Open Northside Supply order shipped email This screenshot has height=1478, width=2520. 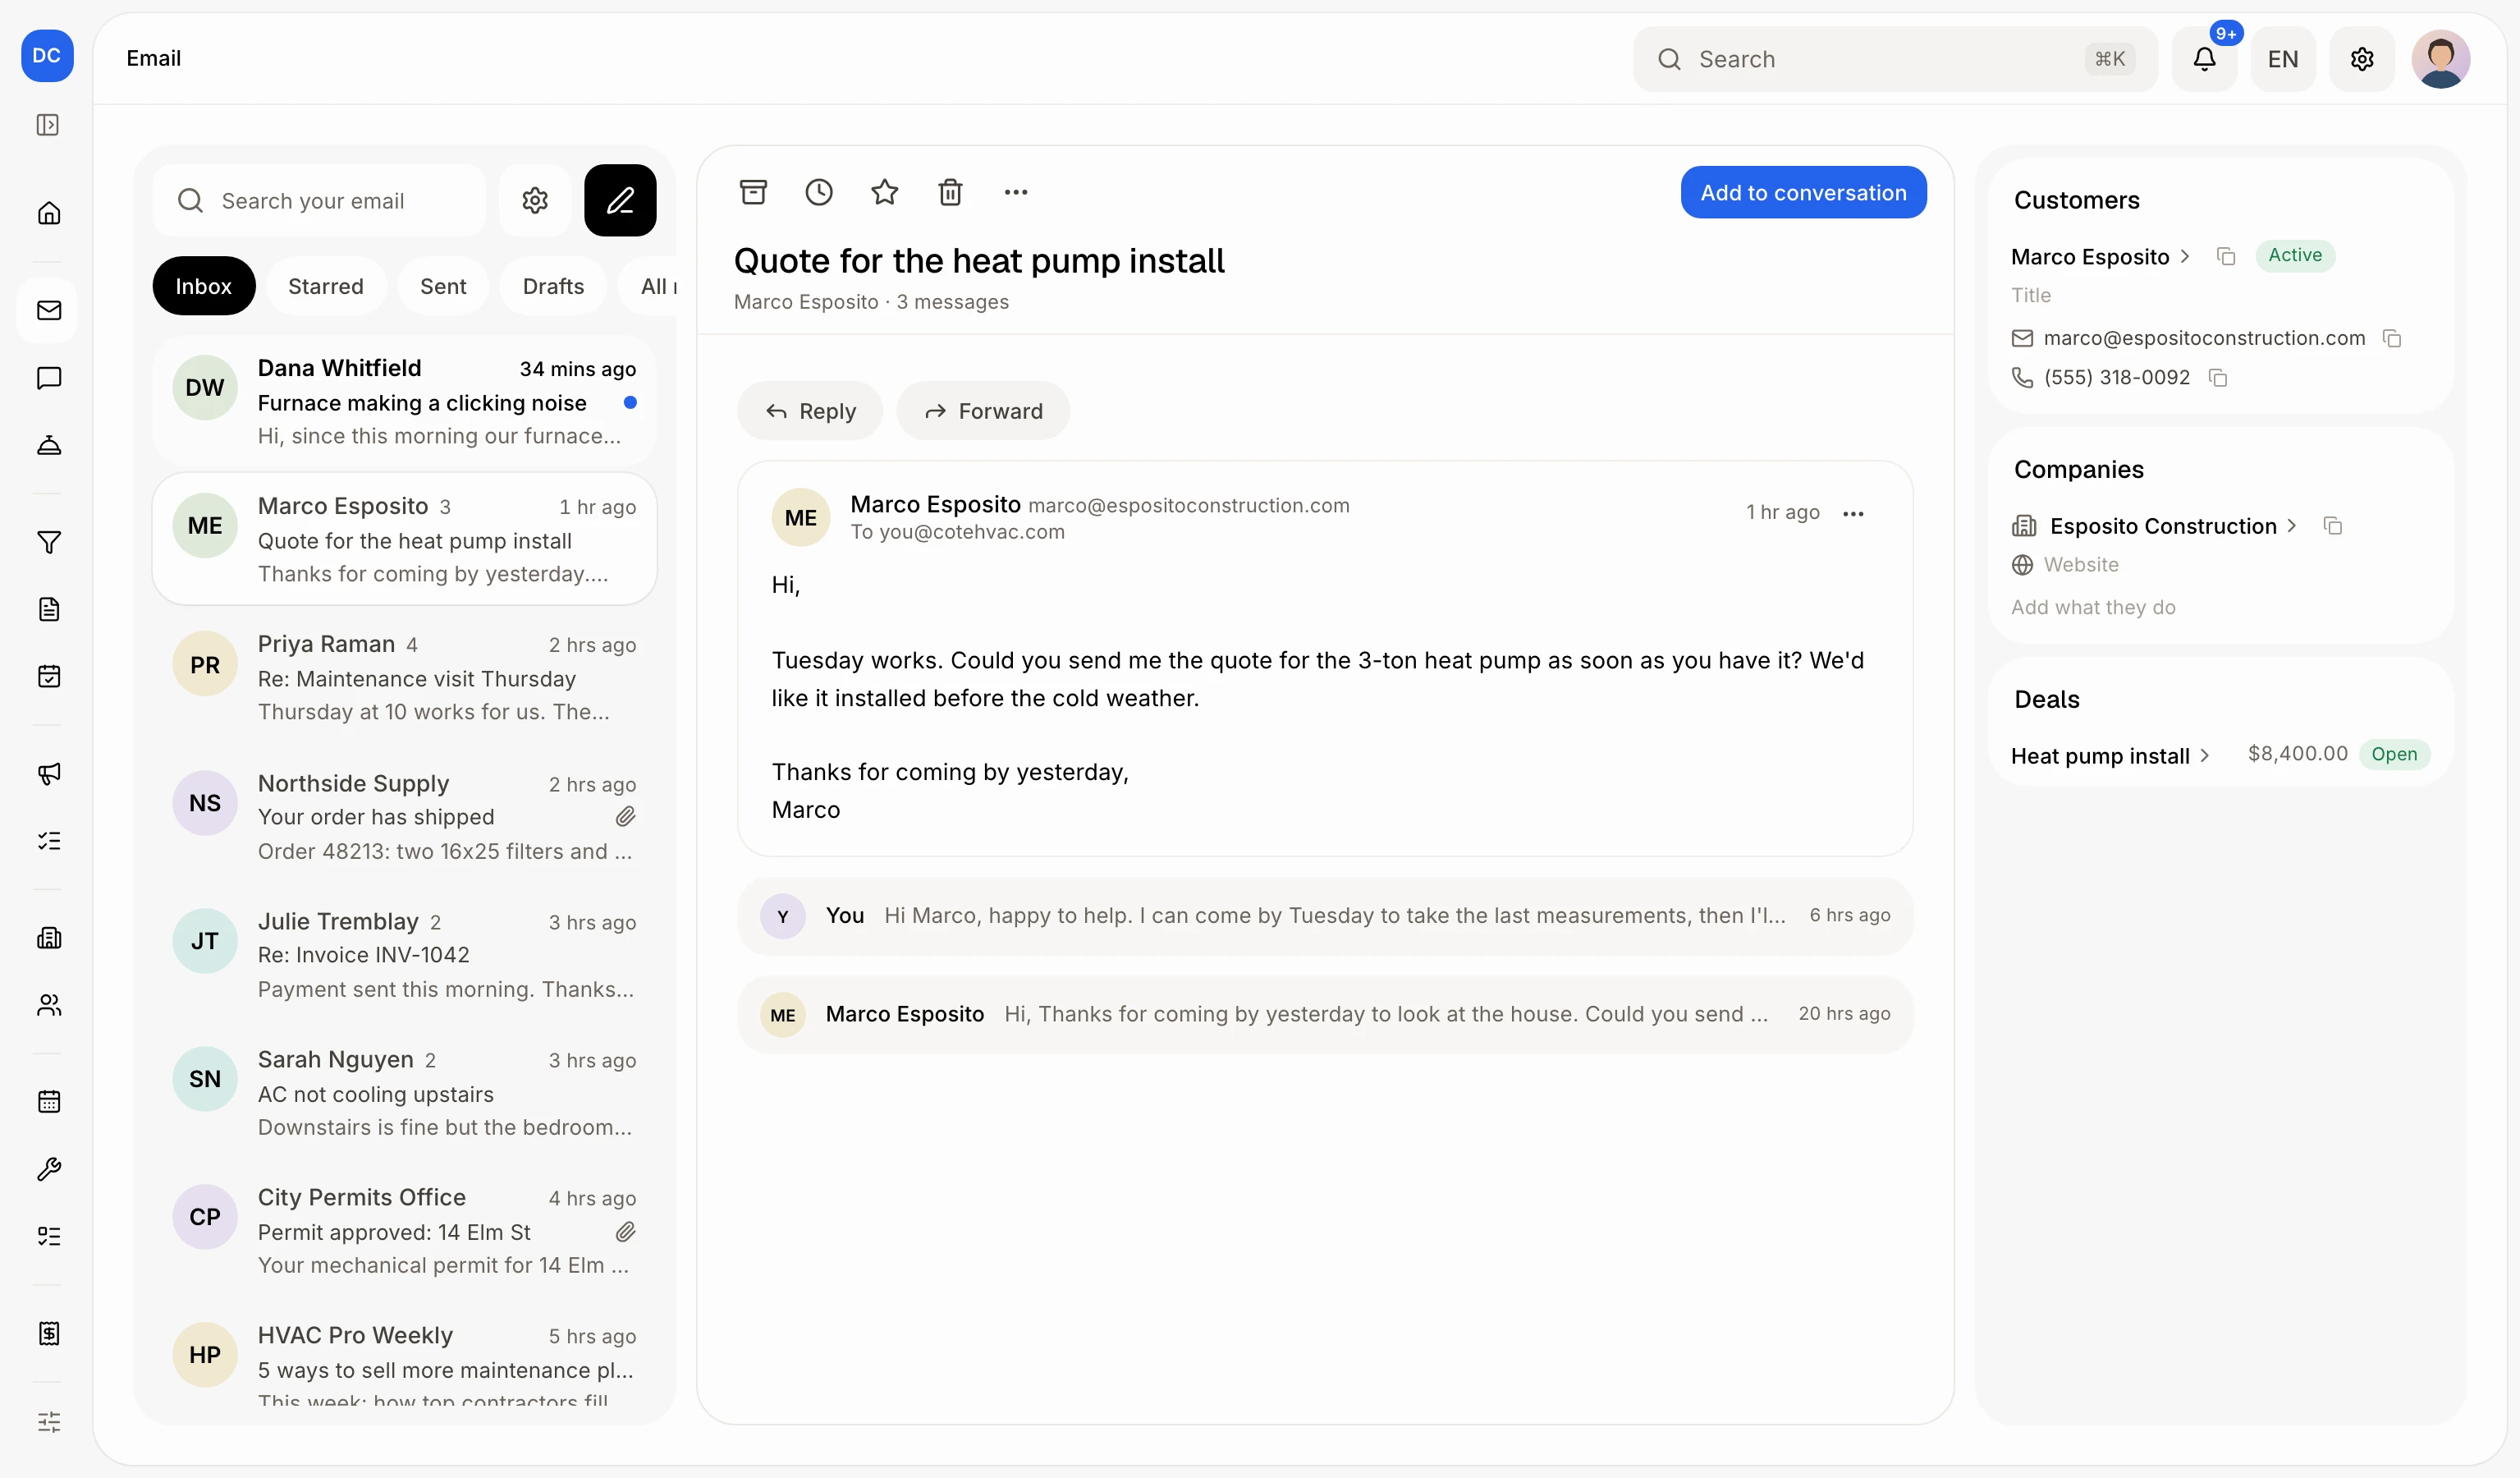tap(404, 816)
